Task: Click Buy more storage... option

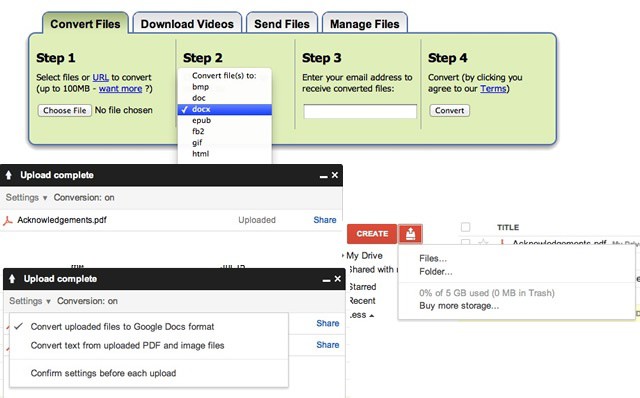Action: 459,306
